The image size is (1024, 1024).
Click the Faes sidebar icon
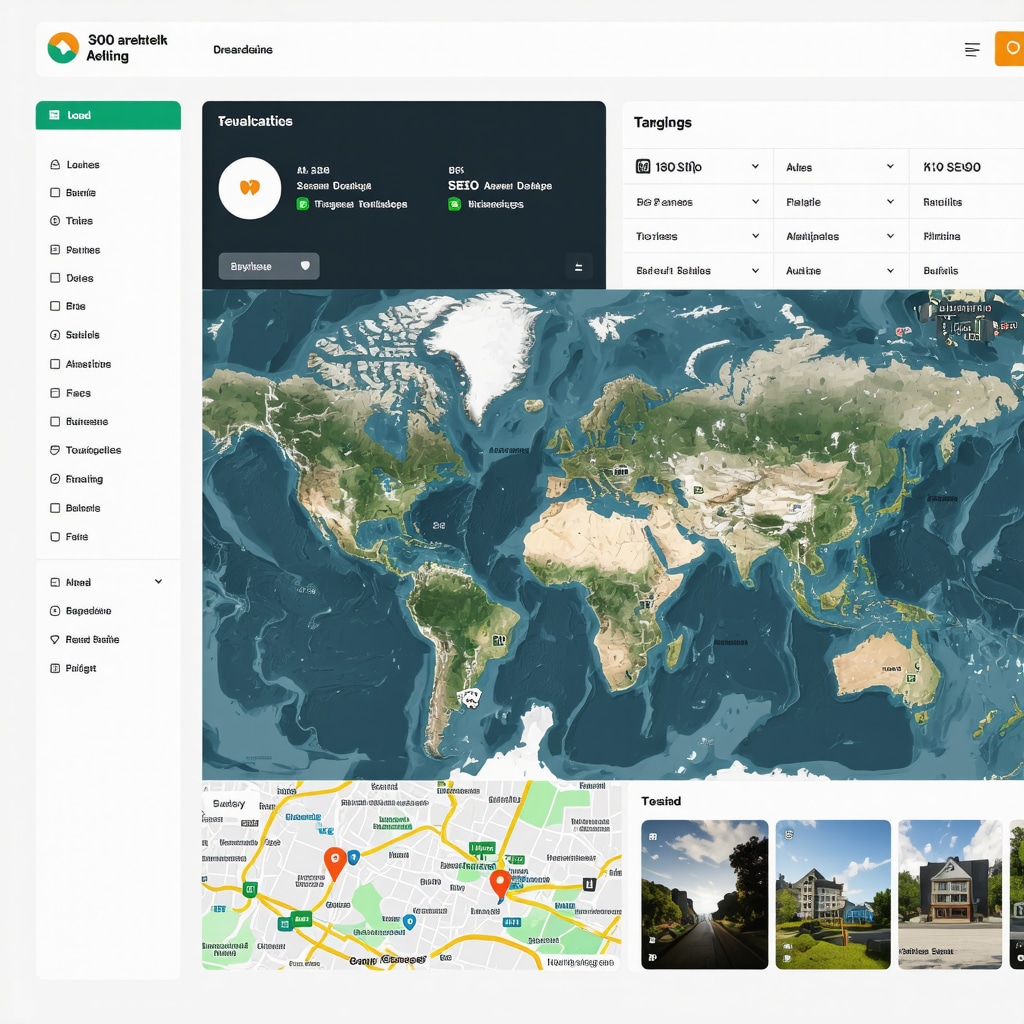click(x=55, y=392)
